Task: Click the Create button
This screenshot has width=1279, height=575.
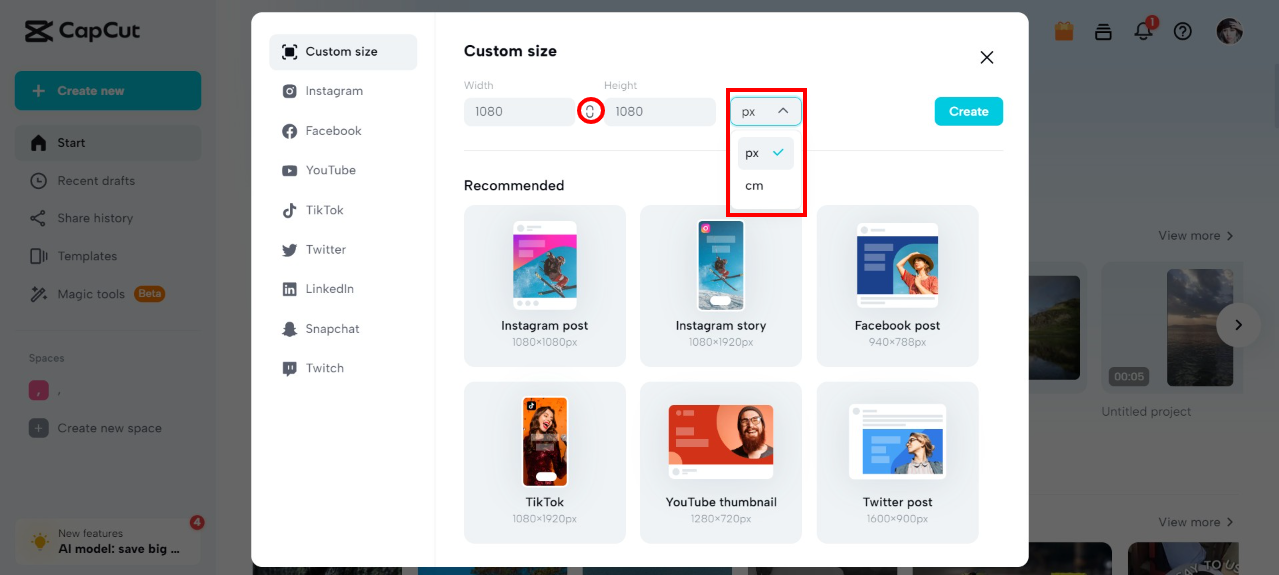Action: 969,111
